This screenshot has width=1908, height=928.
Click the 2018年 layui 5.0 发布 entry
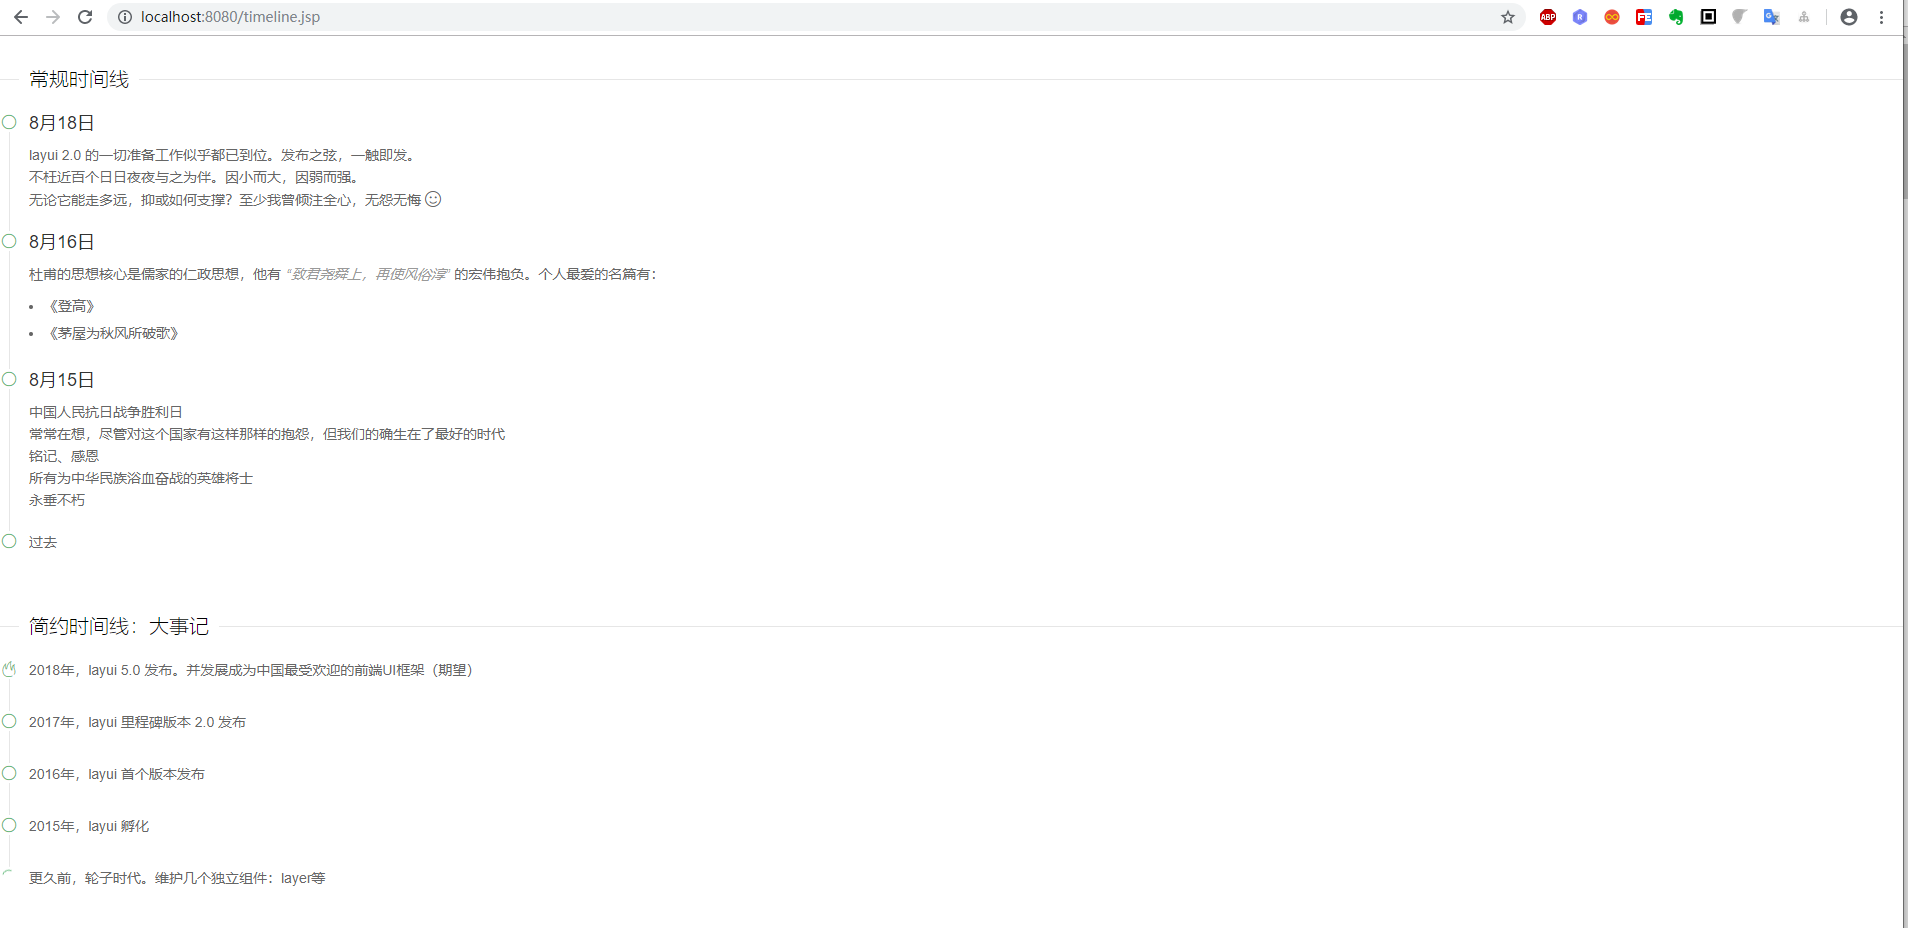pos(251,670)
